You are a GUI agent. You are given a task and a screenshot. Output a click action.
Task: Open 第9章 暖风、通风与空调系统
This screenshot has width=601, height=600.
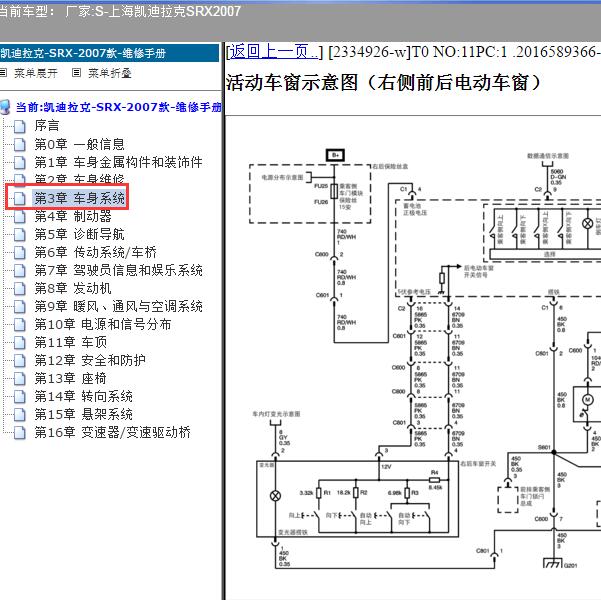point(118,306)
